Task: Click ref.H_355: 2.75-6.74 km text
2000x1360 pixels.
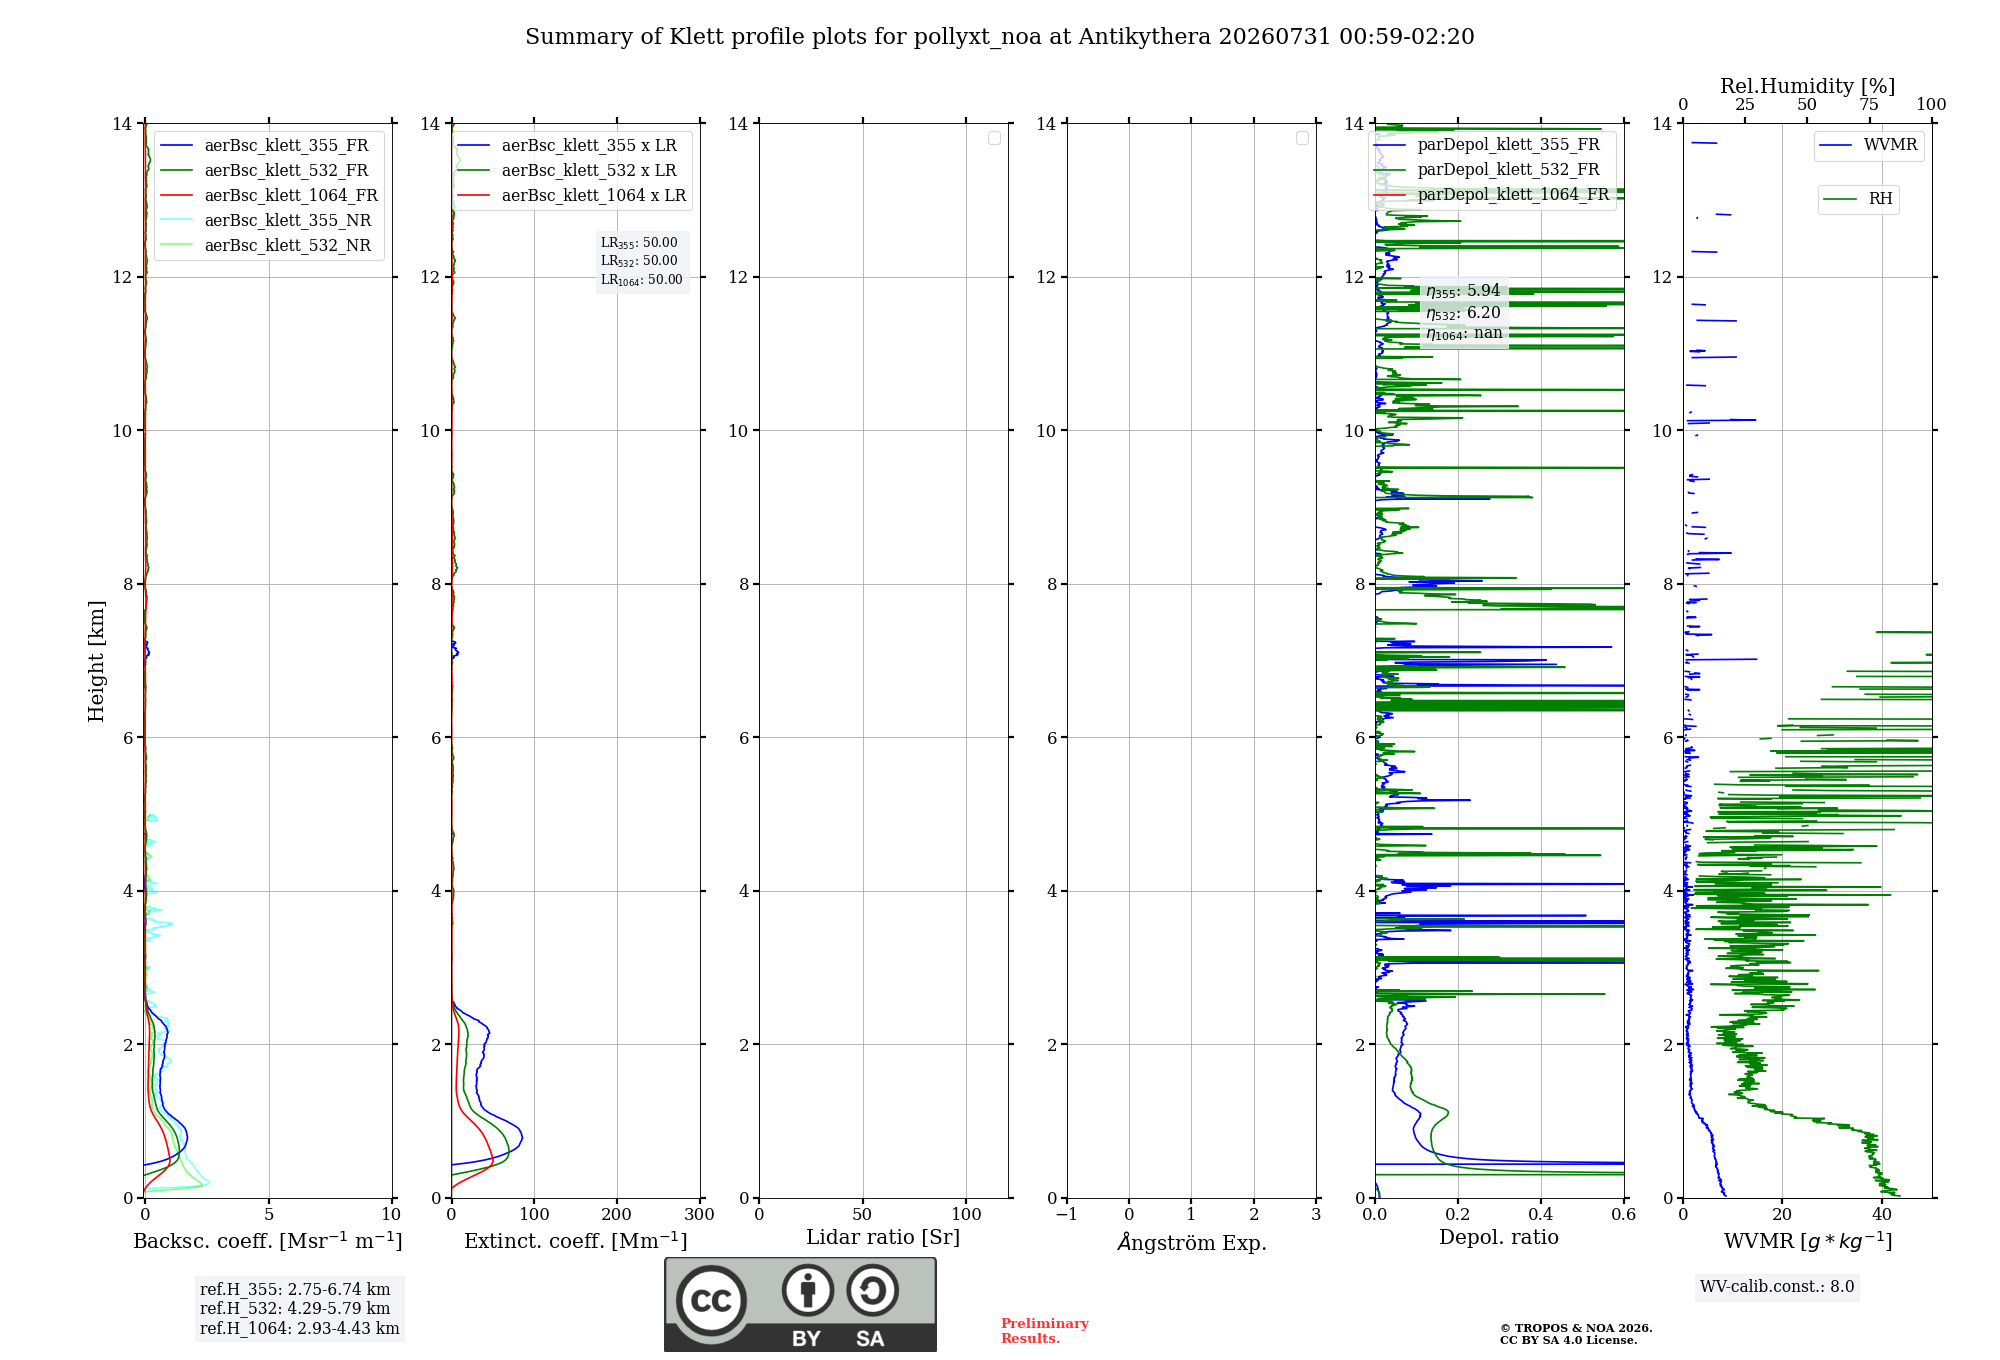Action: (x=295, y=1290)
